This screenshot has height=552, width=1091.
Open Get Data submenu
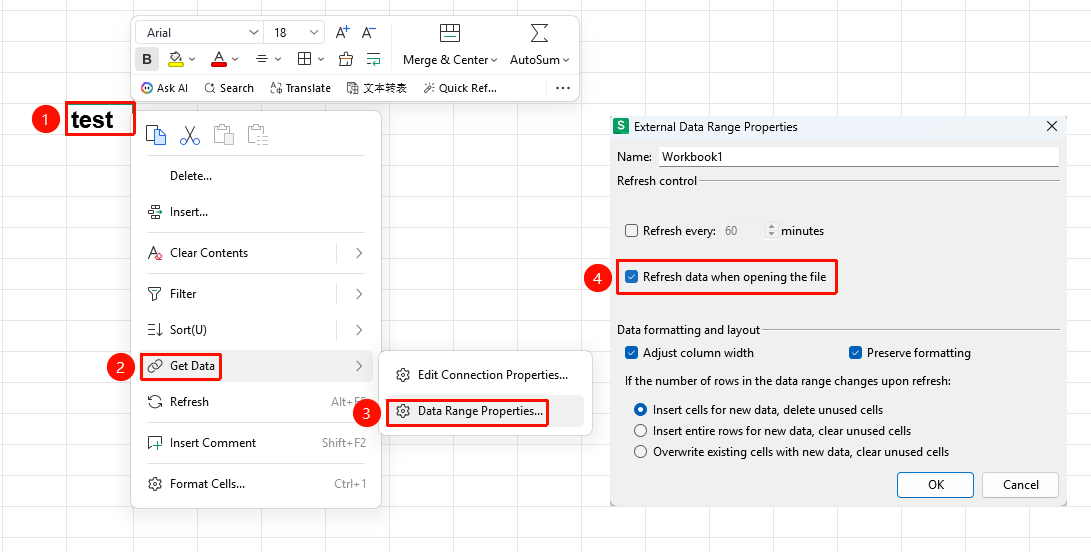tap(256, 366)
